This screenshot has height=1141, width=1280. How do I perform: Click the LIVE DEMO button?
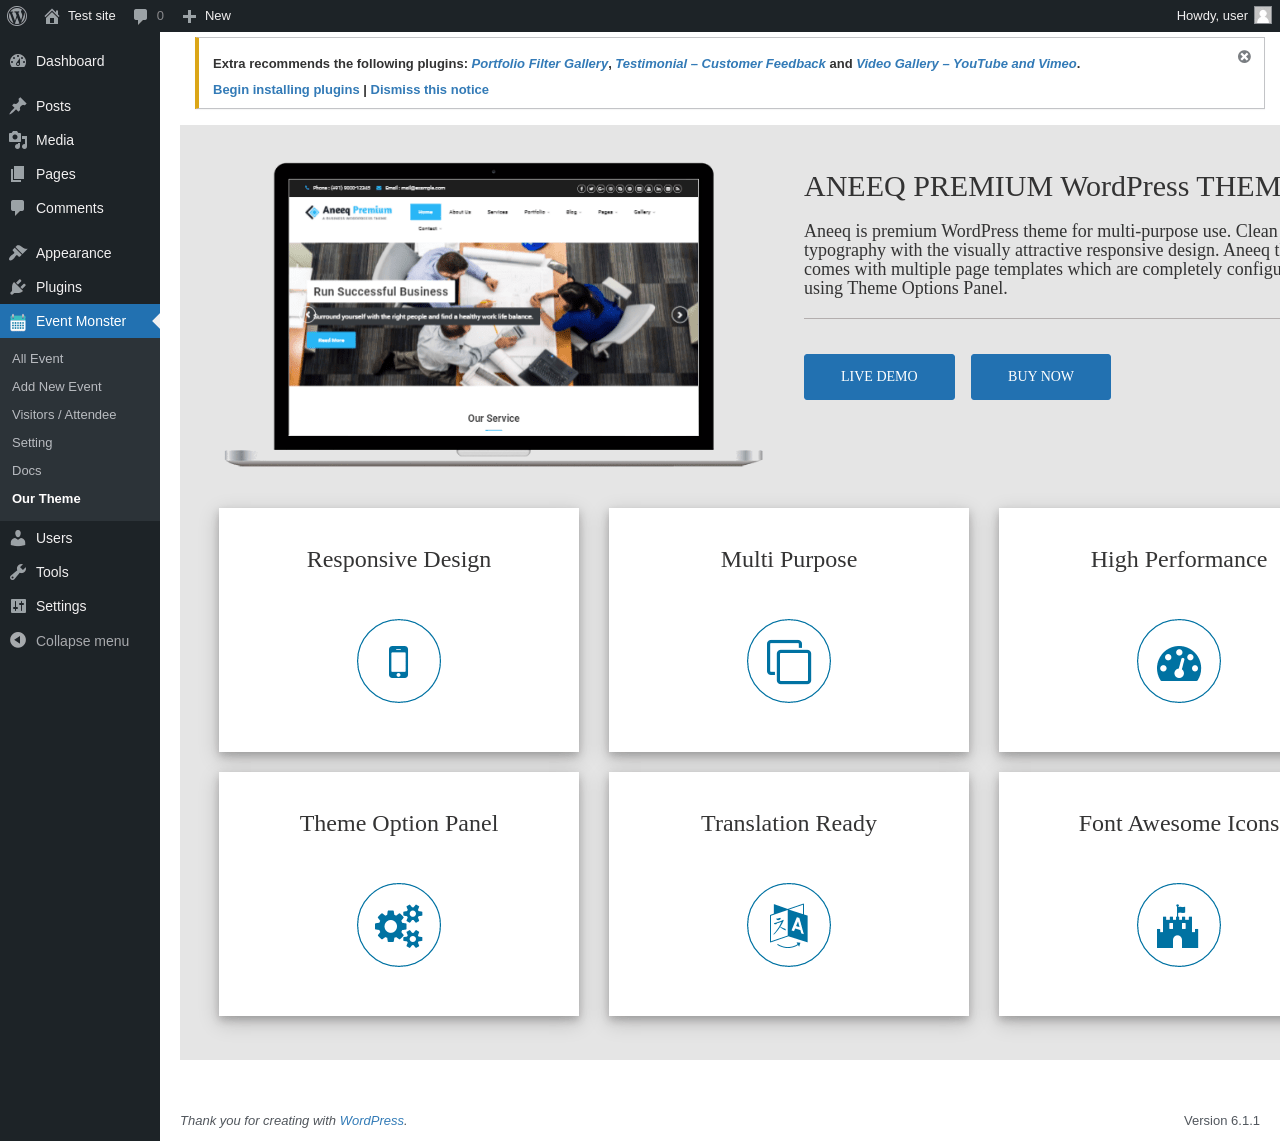(879, 377)
